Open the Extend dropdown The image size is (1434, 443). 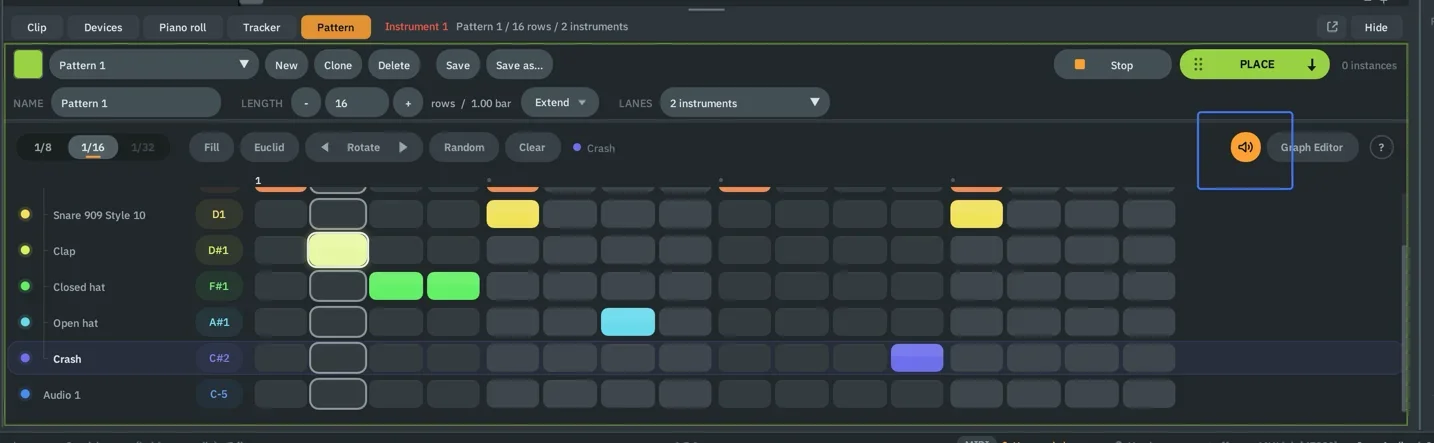[560, 102]
